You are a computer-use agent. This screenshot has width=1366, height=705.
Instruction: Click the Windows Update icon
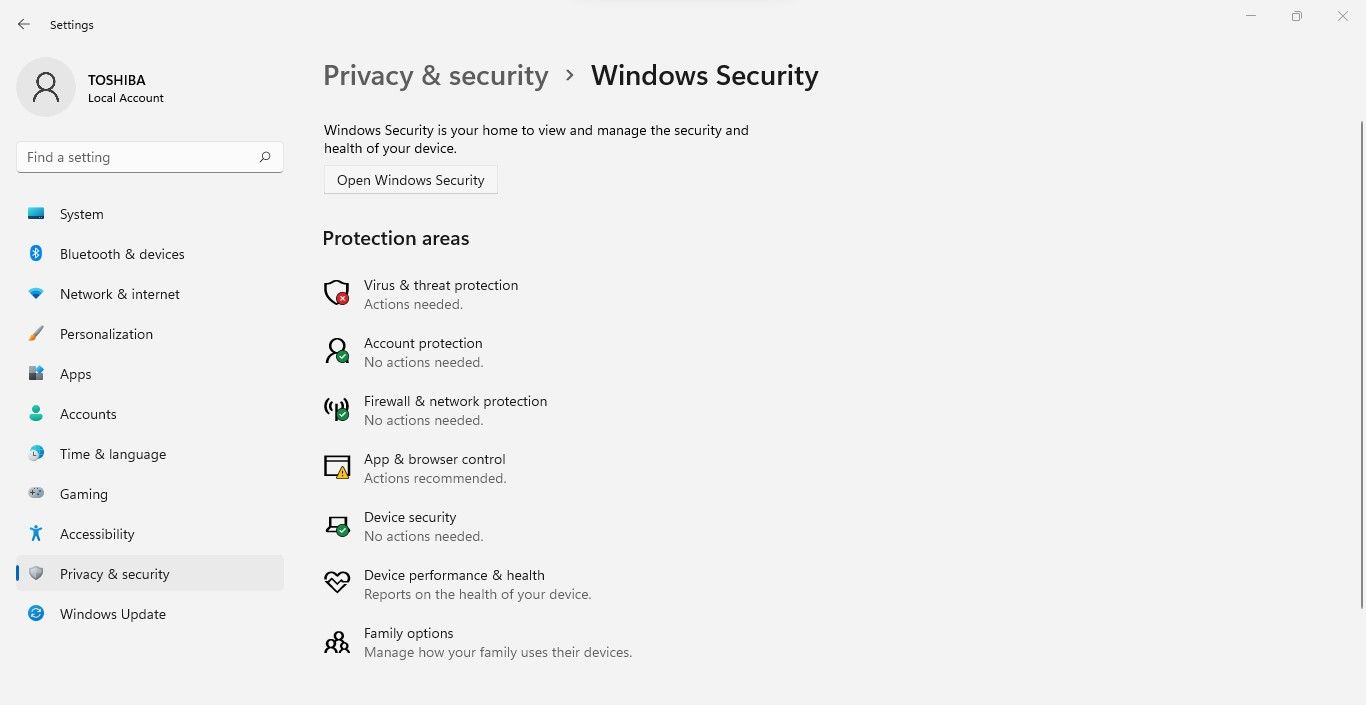pos(36,614)
